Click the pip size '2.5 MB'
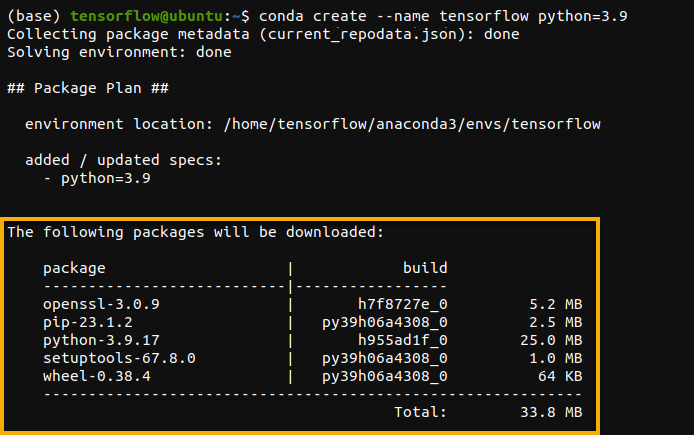Image resolution: width=694 pixels, height=435 pixels. 556,323
